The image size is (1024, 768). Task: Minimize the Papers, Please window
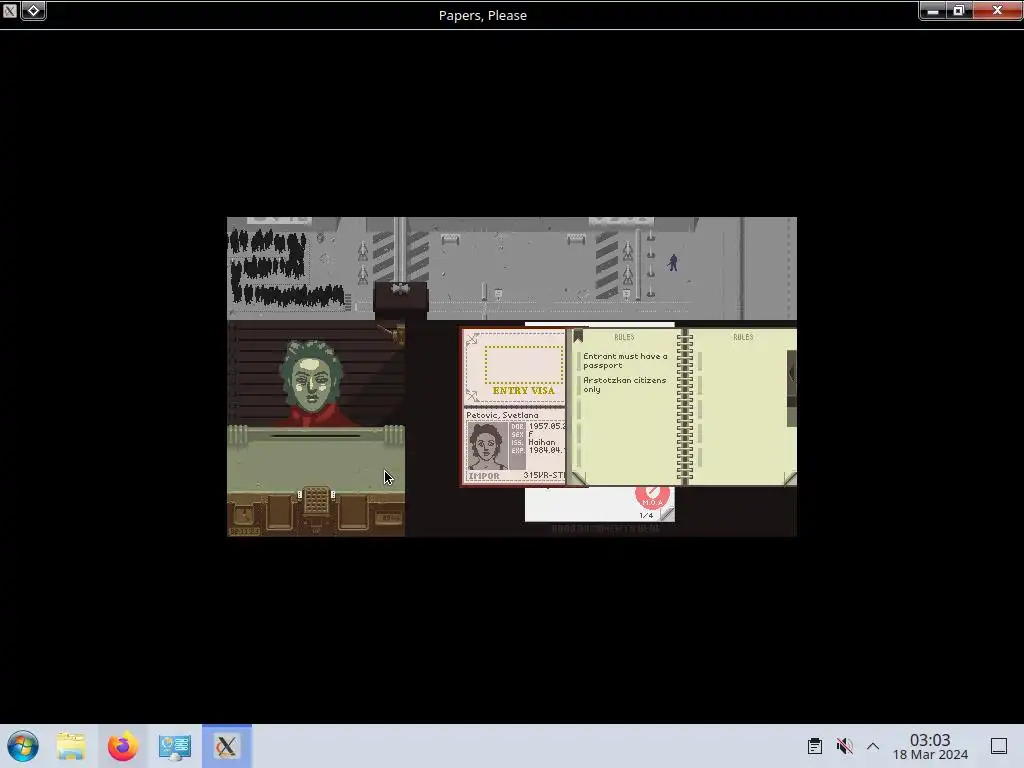pos(933,10)
